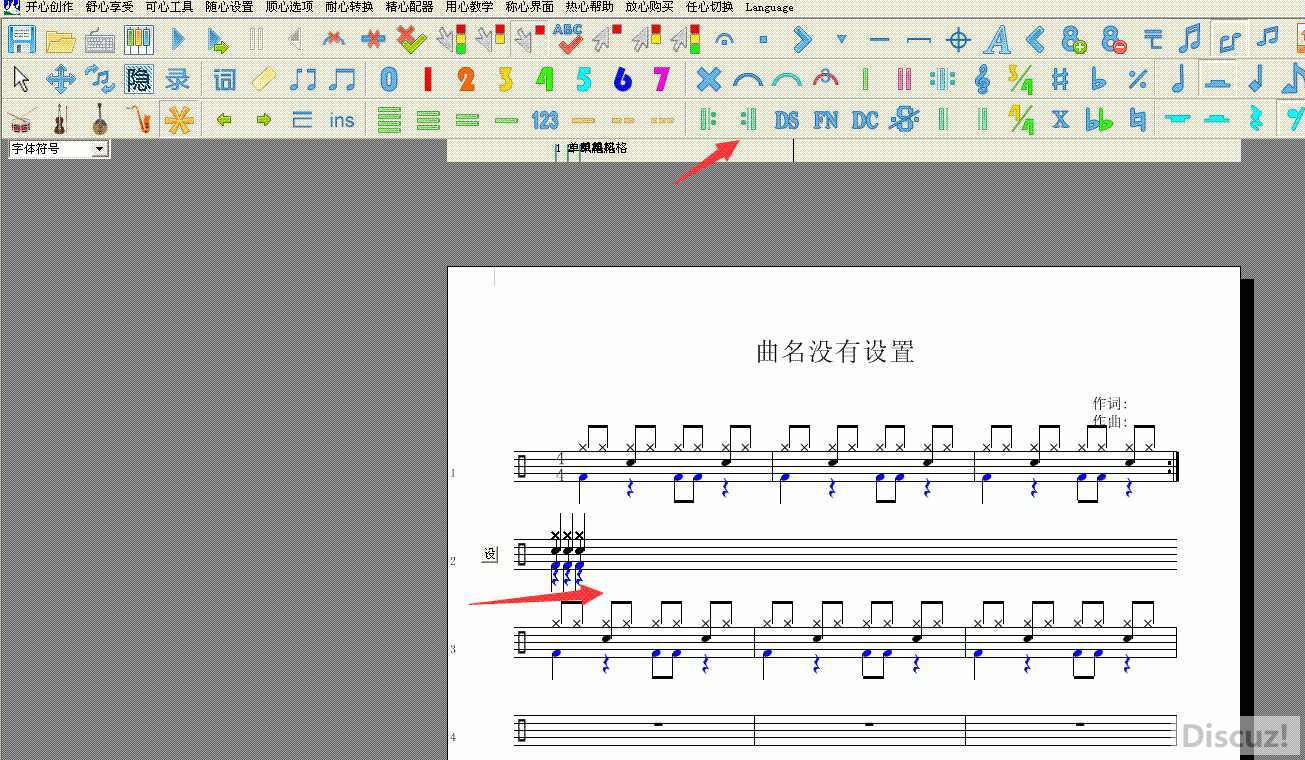
Task: Click the green left arrow icon
Action: (224, 120)
